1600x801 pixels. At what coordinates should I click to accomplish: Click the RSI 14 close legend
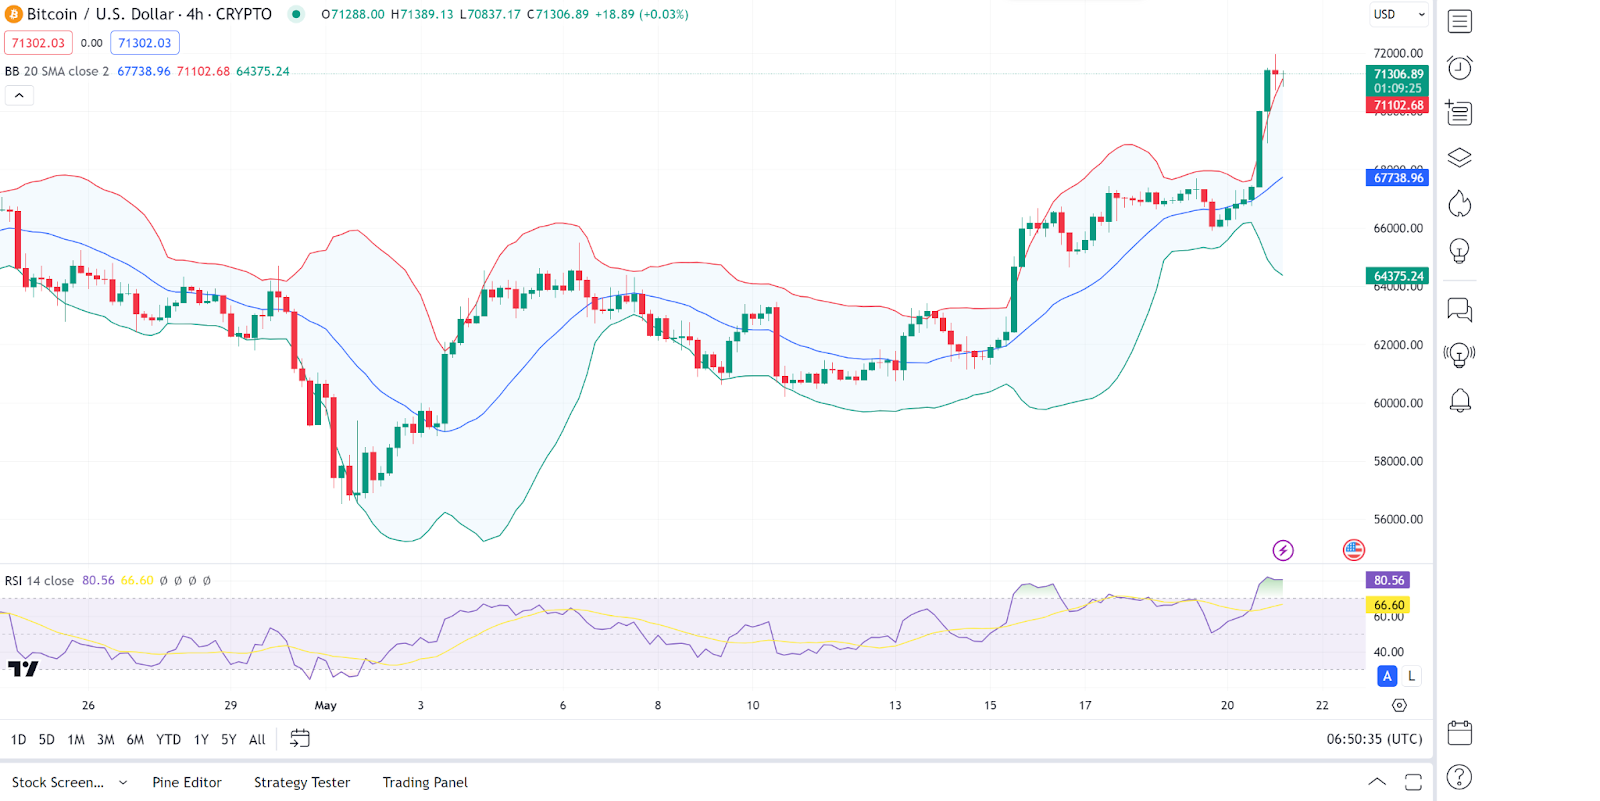[x=39, y=581]
